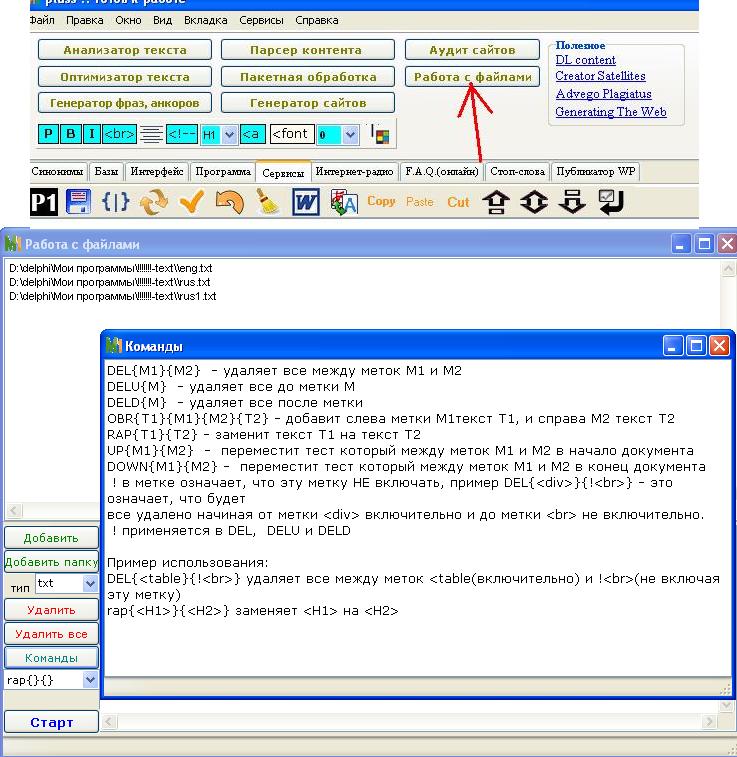The image size is (737, 757).
Task: Switch to the Синонимы tab
Action: (60, 172)
